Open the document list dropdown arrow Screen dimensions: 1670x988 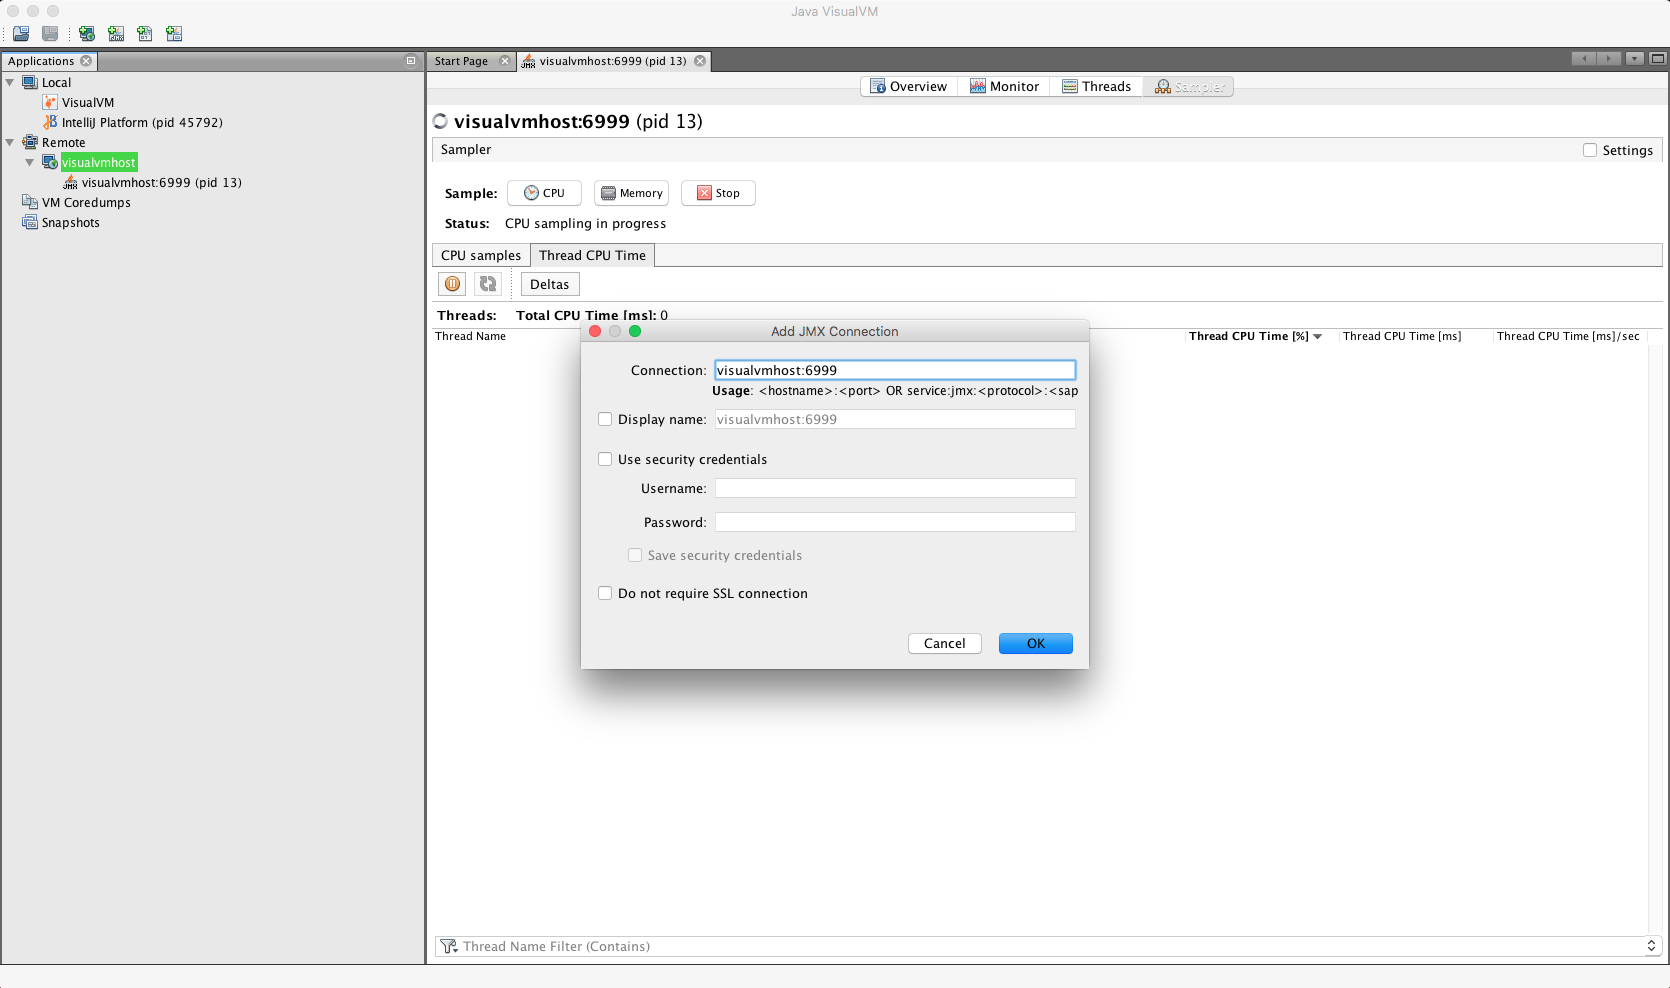tap(1634, 59)
